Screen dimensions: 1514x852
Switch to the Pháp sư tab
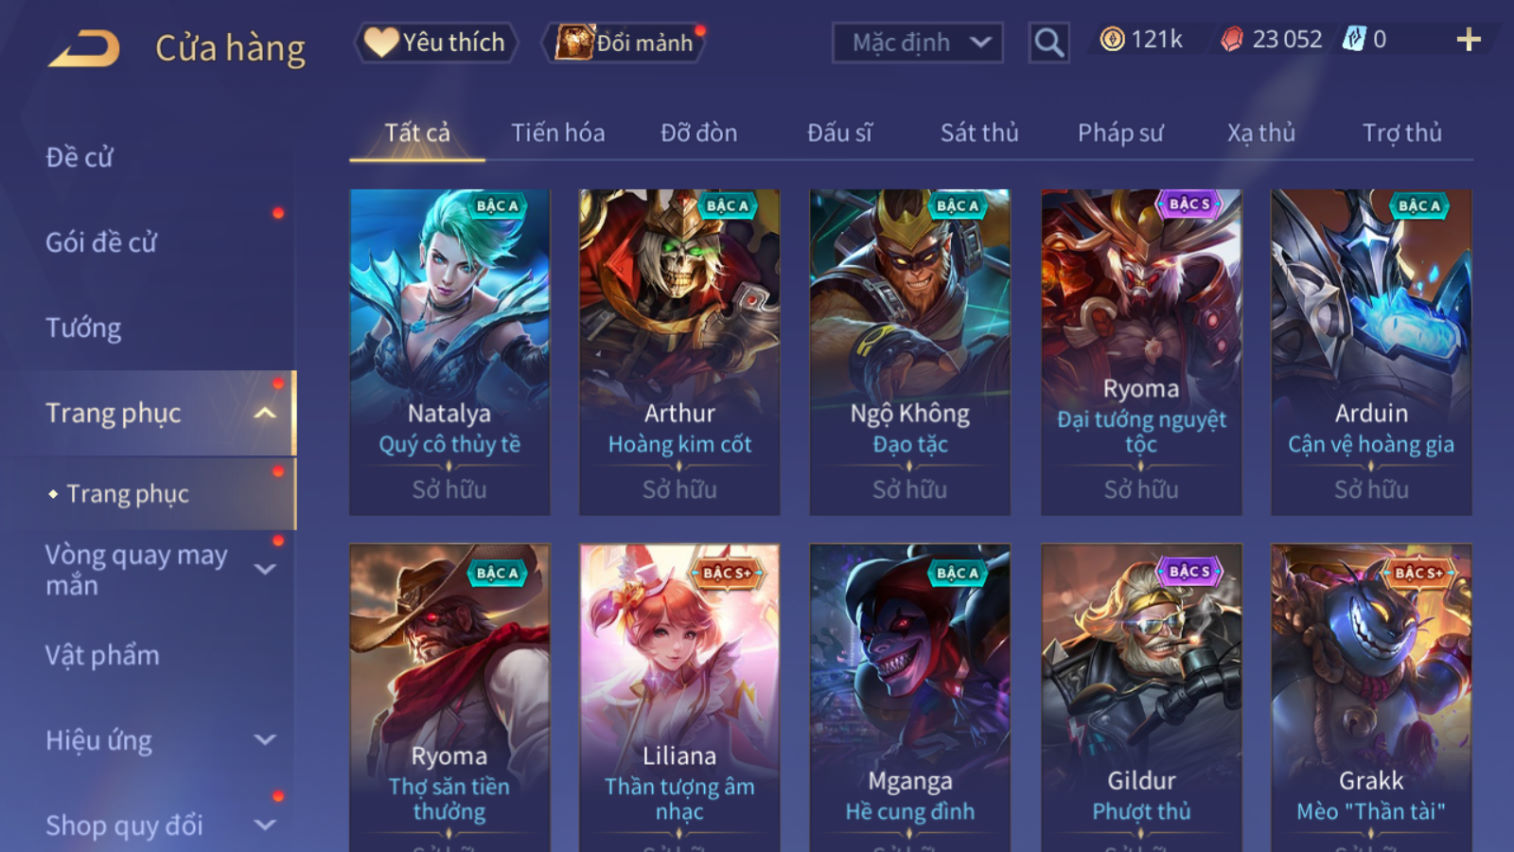coord(1120,132)
